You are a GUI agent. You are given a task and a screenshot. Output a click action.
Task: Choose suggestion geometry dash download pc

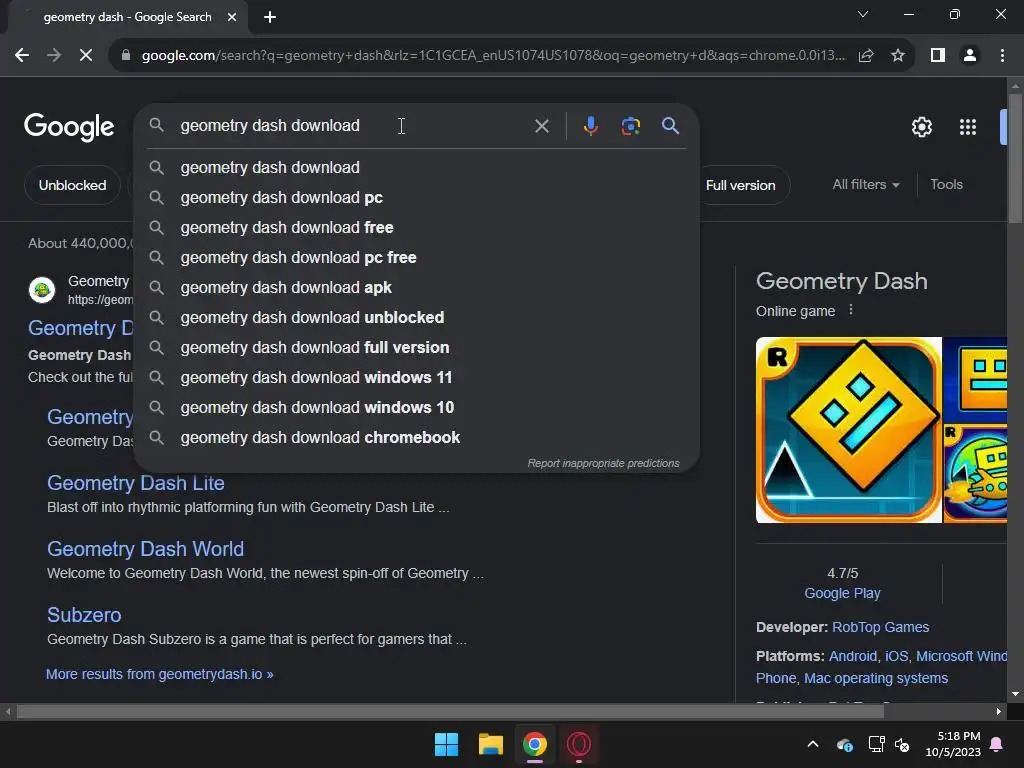pyautogui.click(x=417, y=197)
